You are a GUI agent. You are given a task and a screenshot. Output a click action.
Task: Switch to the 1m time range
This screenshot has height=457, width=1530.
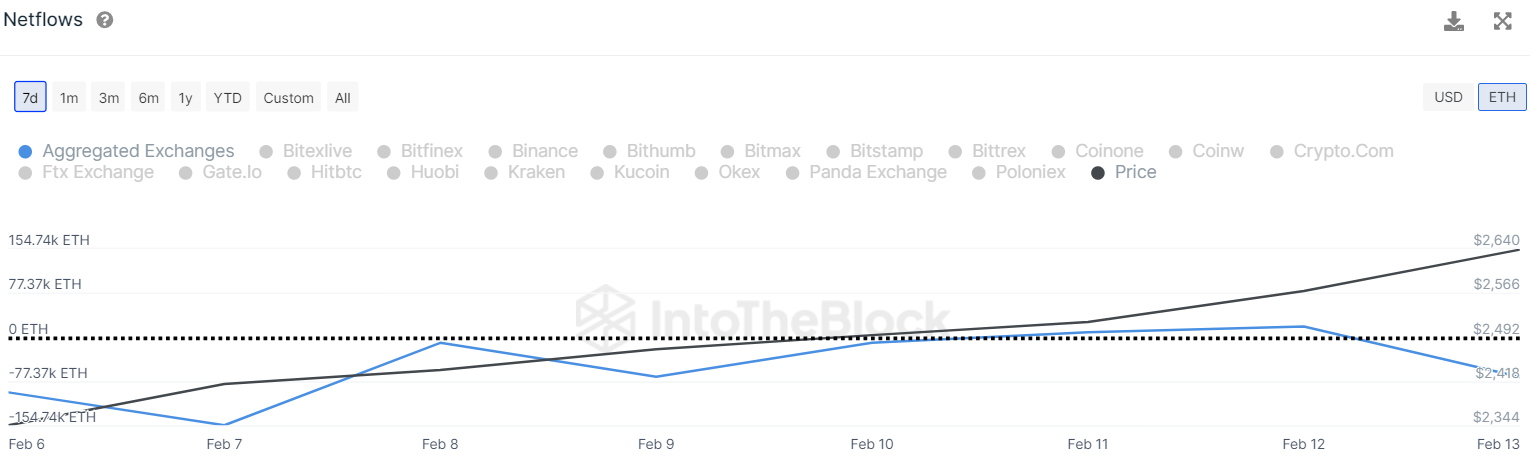click(69, 97)
